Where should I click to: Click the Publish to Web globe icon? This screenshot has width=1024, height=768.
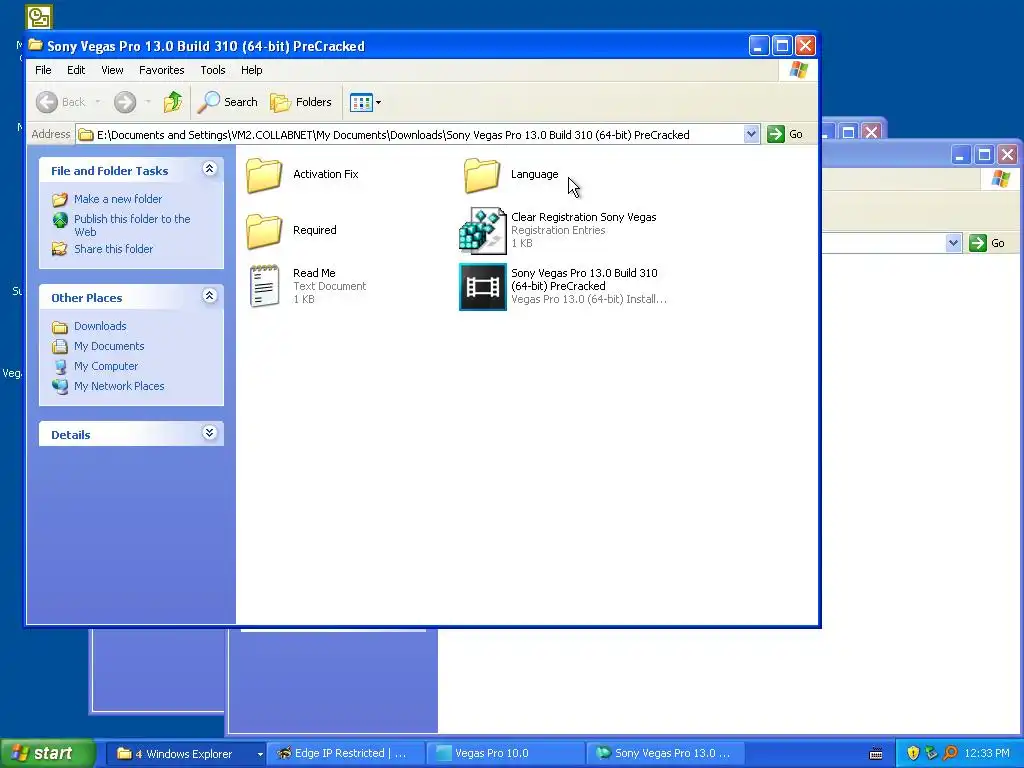click(x=60, y=220)
